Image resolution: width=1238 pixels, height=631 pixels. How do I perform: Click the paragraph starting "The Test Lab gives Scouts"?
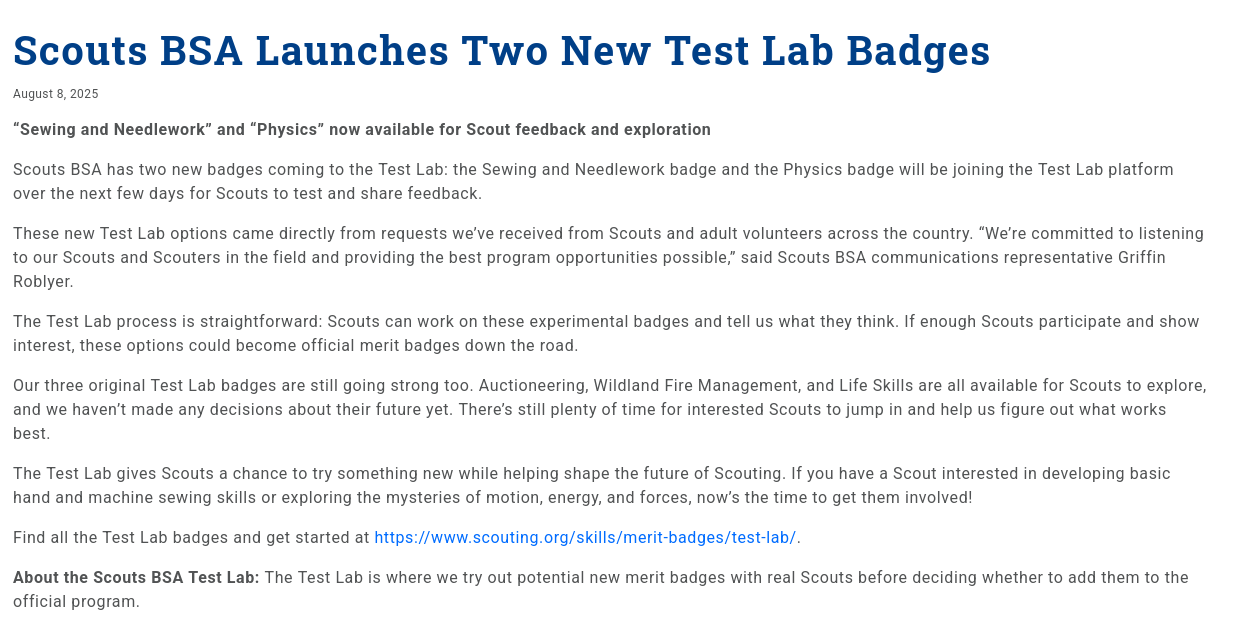tap(590, 485)
